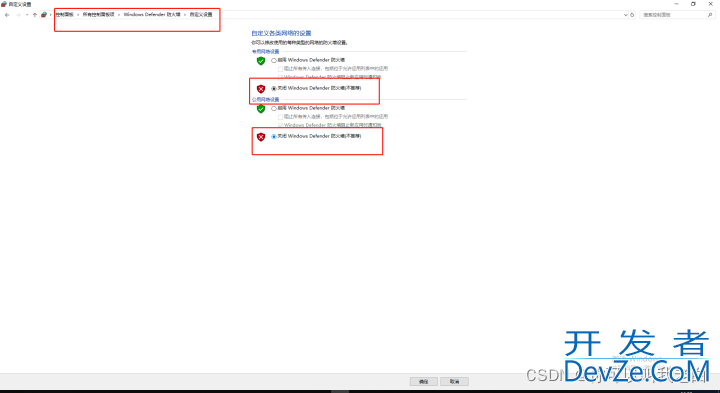Click red shield icon under 专用网络设置
The height and width of the screenshot is (393, 720).
261,89
